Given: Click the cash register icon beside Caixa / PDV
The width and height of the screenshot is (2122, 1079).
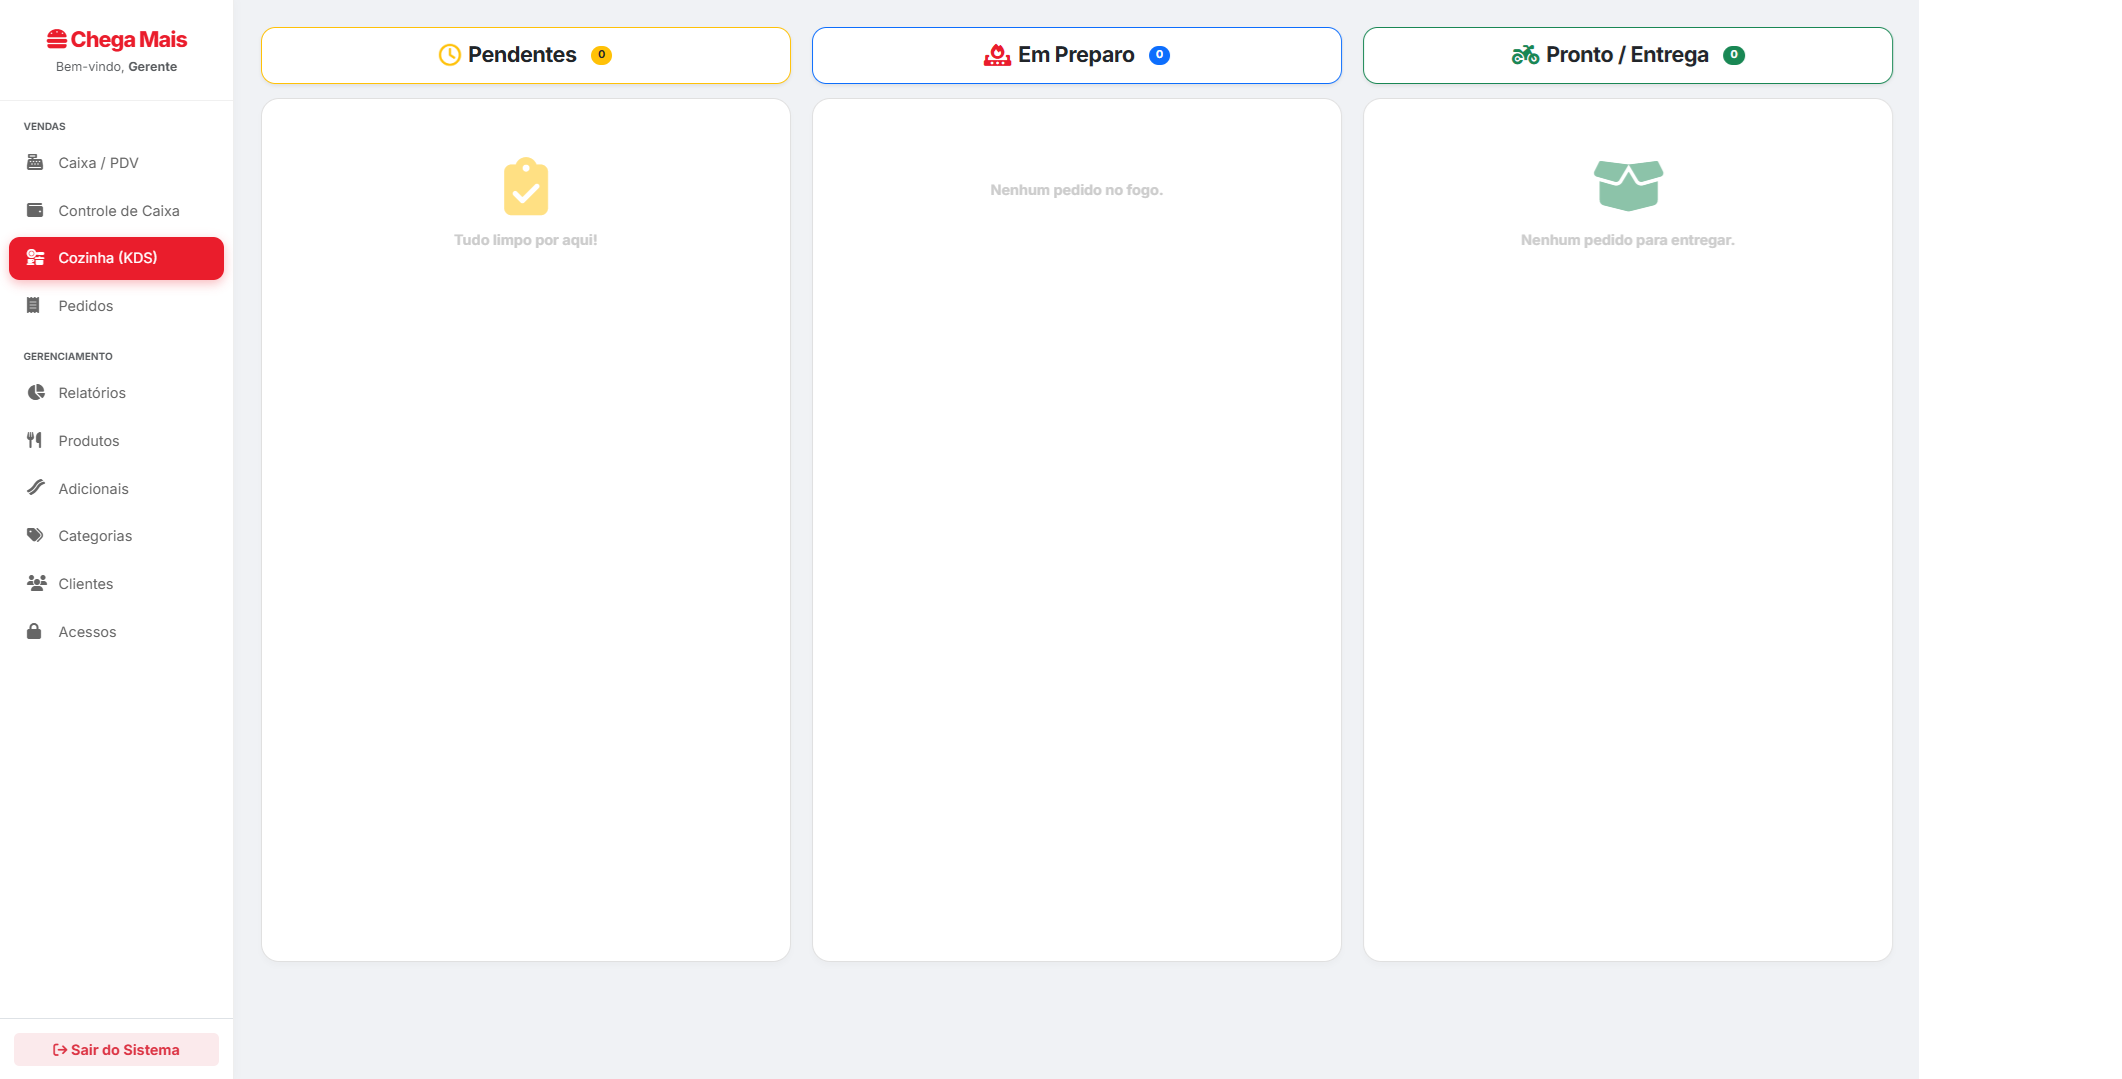Looking at the screenshot, I should [x=35, y=162].
